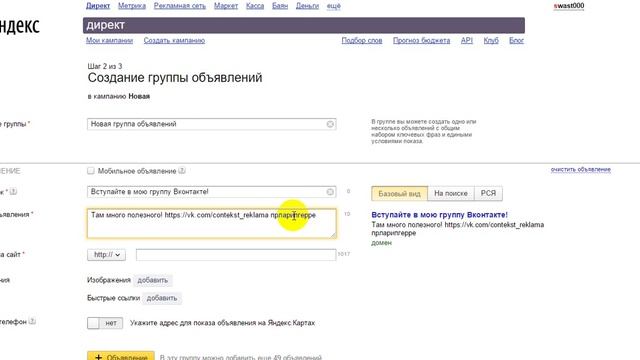Open the Подбор слов tool
This screenshot has width=640, height=360.
362,40
